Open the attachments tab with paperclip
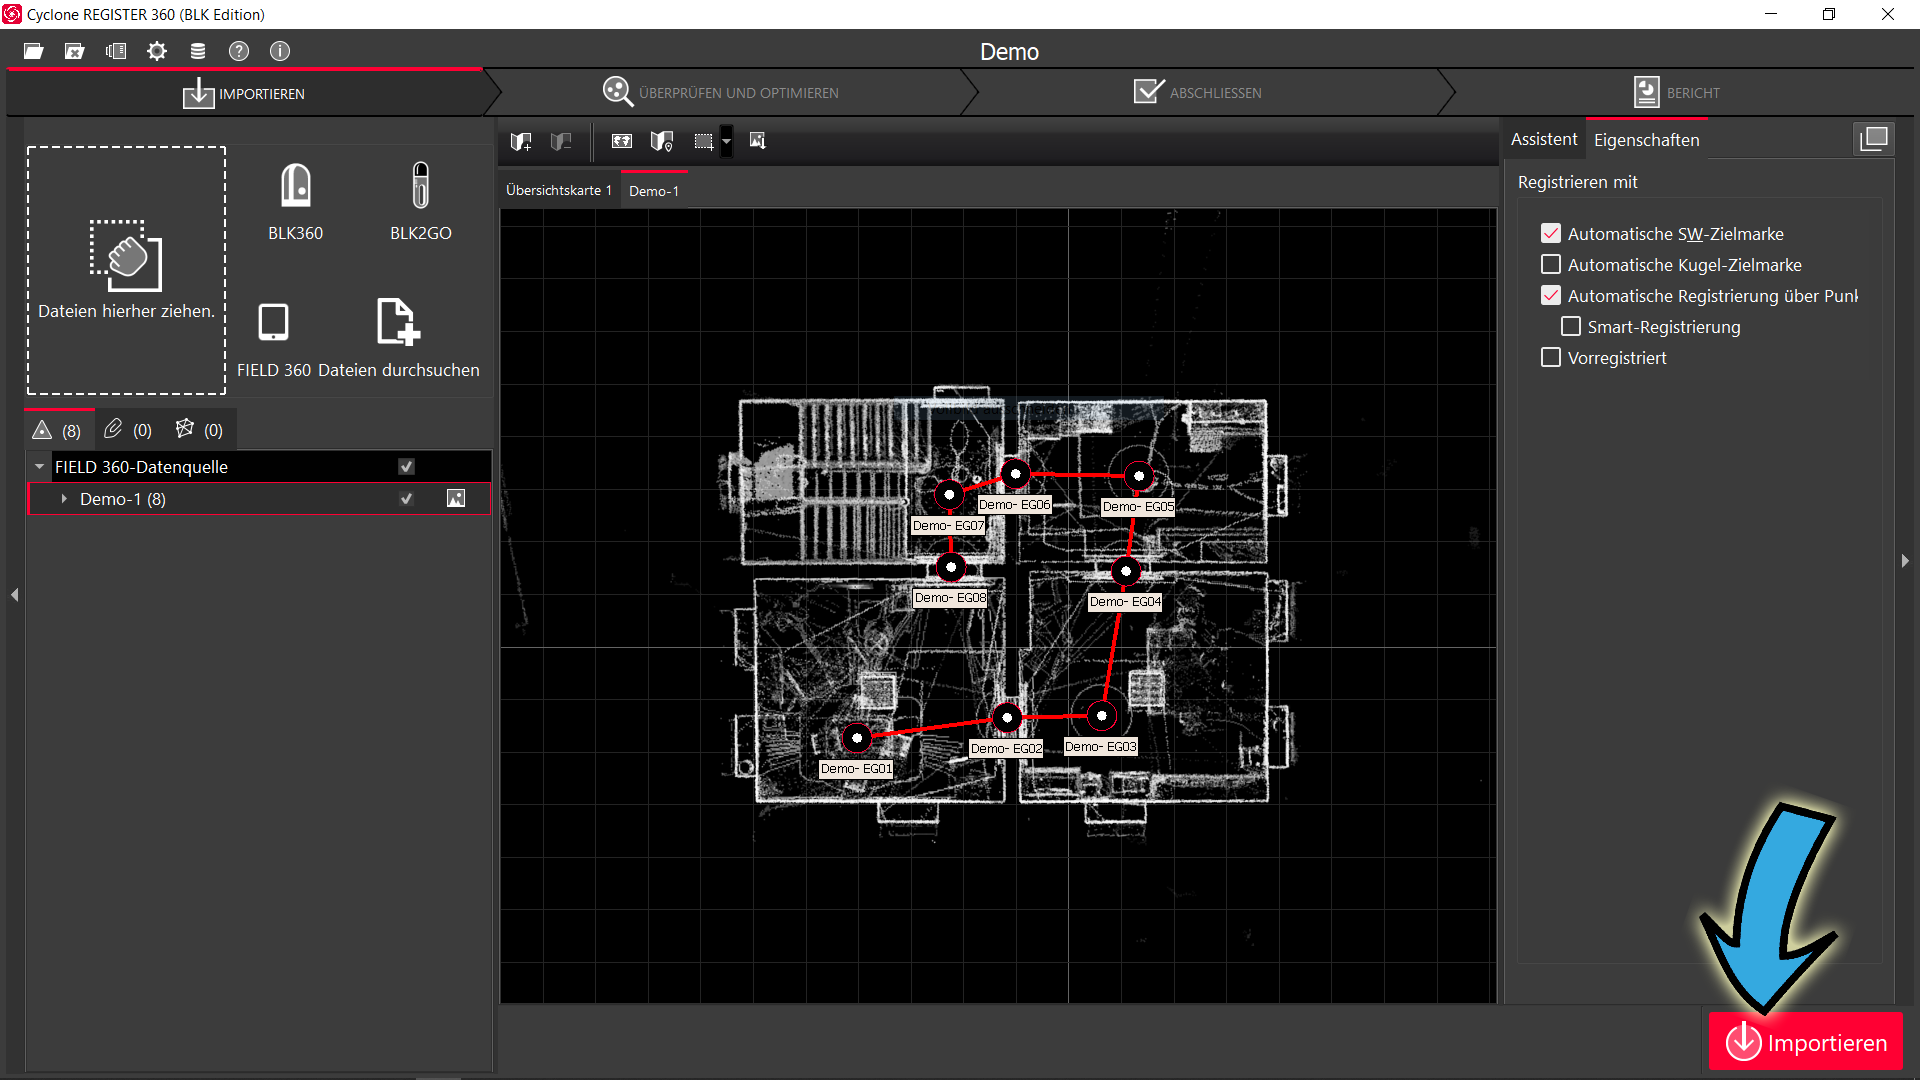Screen dimensions: 1920x1080 coord(128,430)
